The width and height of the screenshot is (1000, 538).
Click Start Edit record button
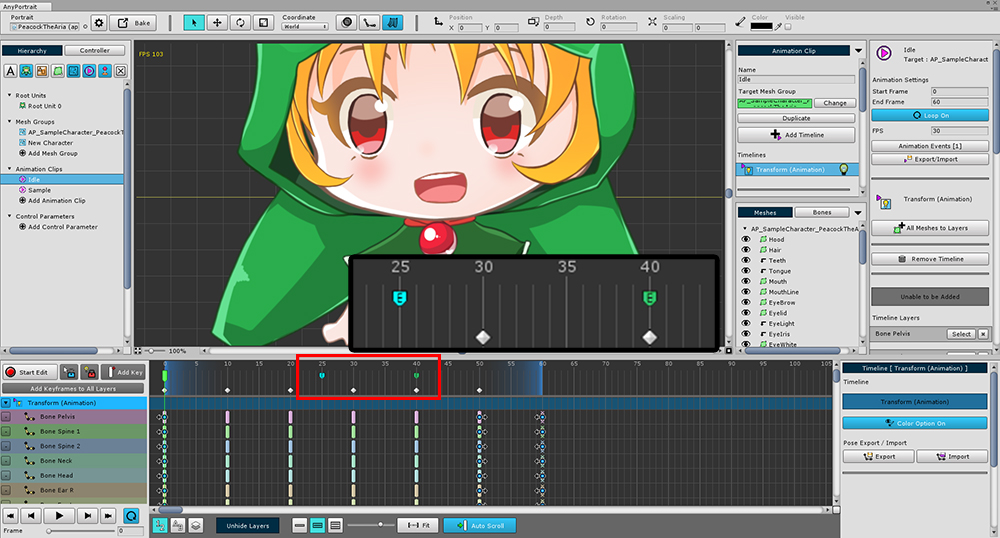point(29,372)
